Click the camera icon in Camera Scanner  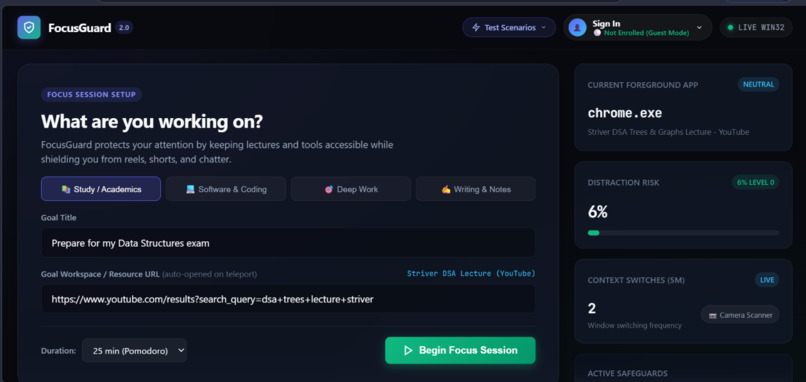(712, 315)
